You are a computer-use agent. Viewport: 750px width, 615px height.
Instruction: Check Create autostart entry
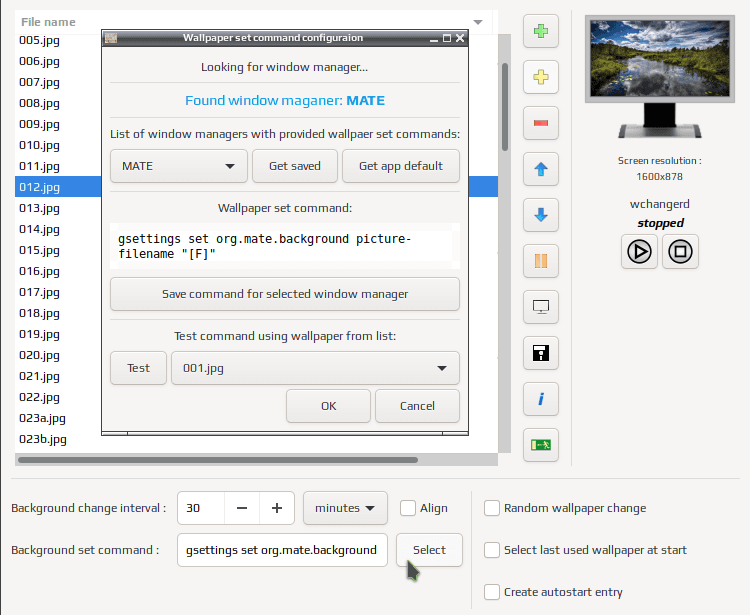(x=492, y=592)
